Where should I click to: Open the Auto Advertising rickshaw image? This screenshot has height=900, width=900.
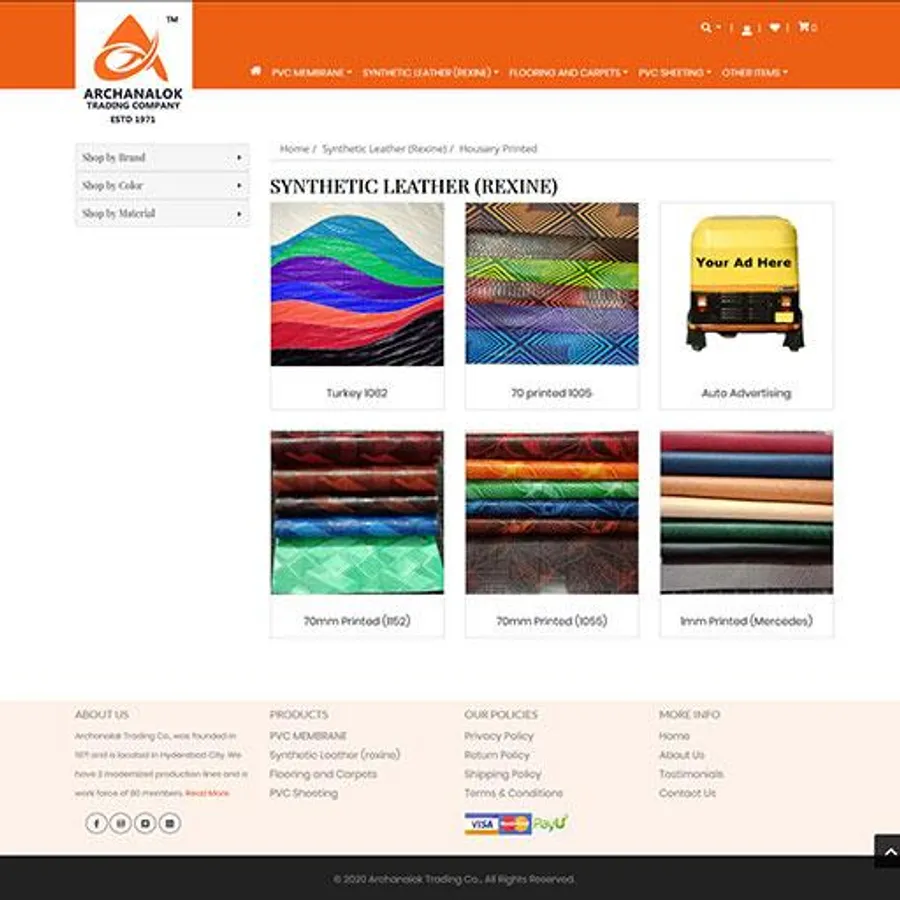746,284
